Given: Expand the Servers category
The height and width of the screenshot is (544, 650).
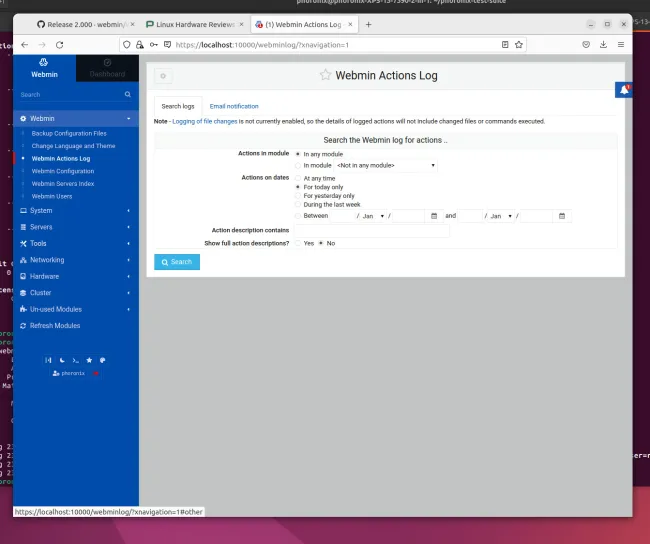Looking at the screenshot, I should (x=76, y=227).
